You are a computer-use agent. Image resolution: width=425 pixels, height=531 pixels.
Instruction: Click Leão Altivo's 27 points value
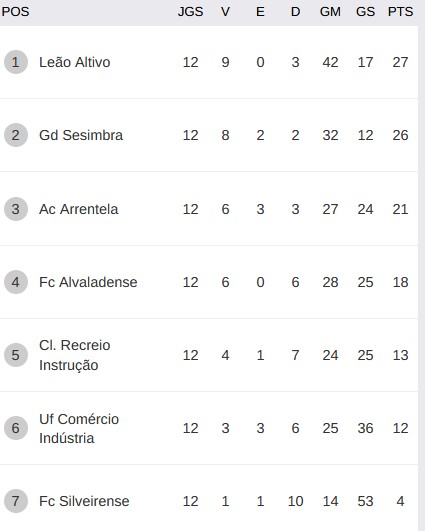(x=400, y=62)
